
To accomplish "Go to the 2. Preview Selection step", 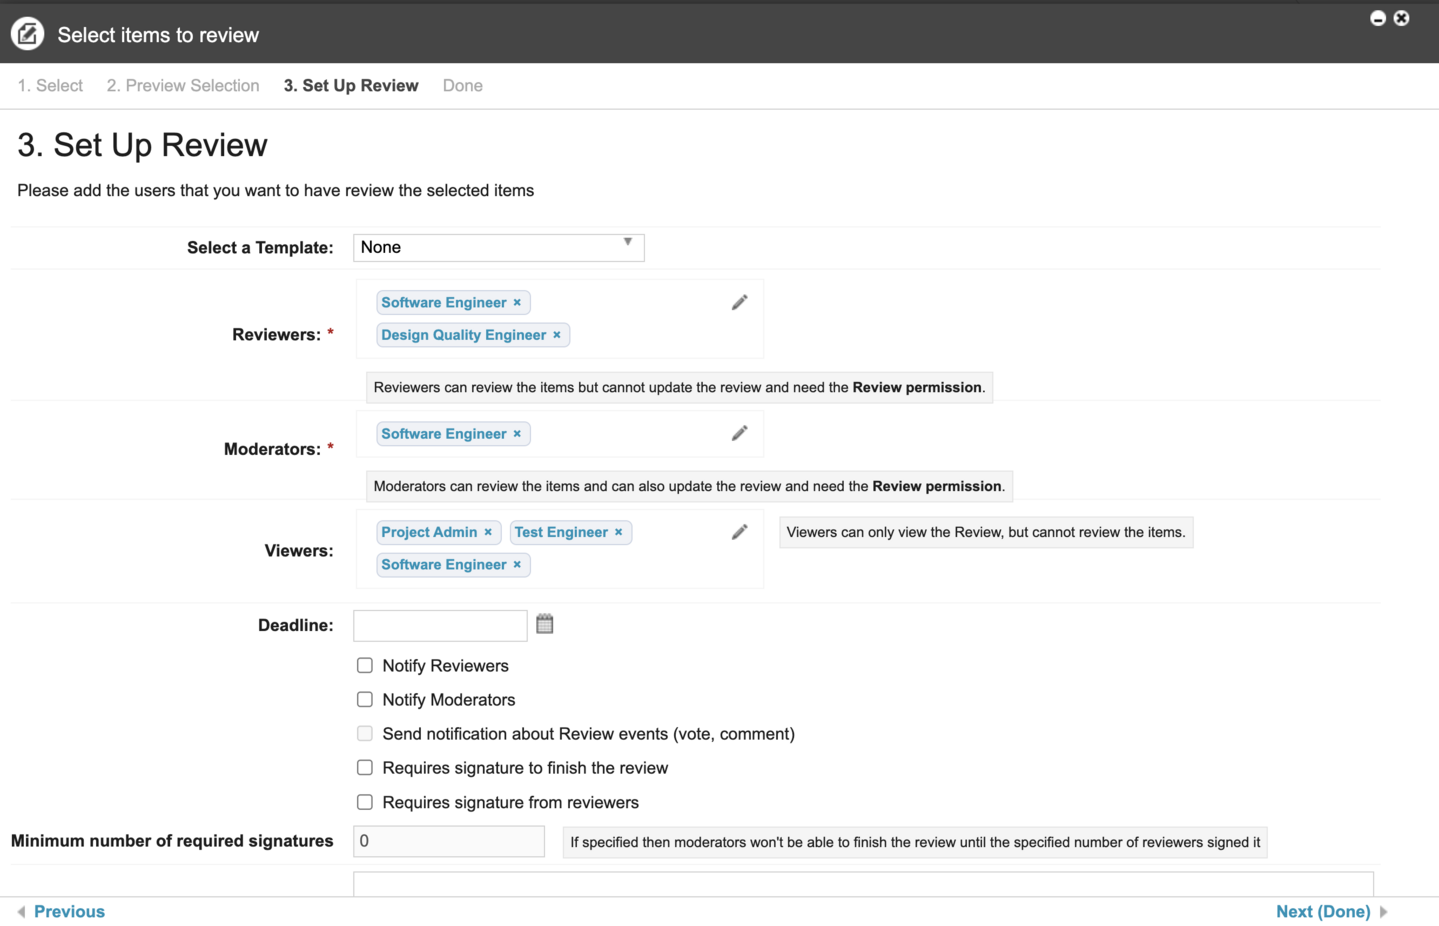I will pos(183,86).
